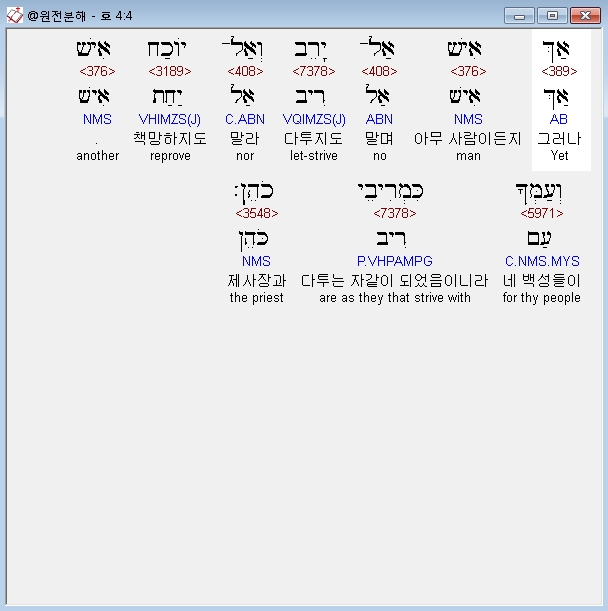This screenshot has width=608, height=611.
Task: Open Strong's number <3189>
Action: pos(170,71)
